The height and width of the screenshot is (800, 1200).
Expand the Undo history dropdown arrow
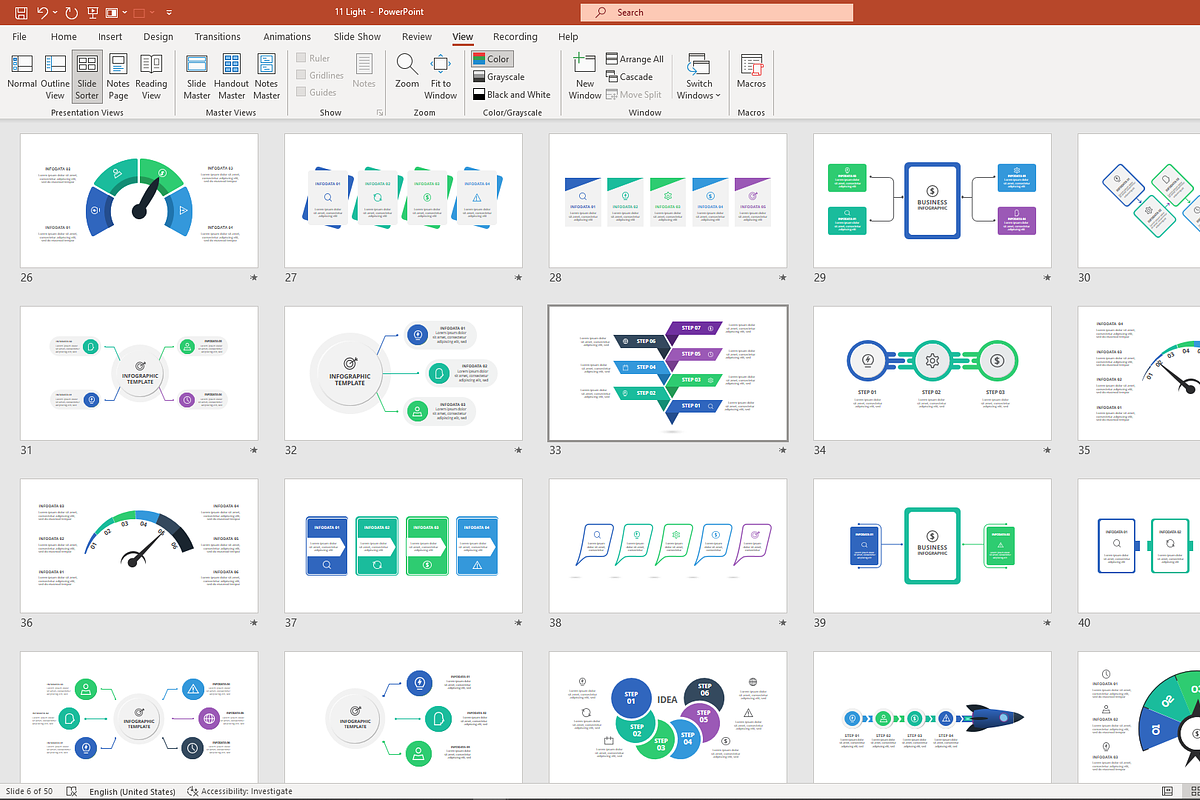click(55, 13)
